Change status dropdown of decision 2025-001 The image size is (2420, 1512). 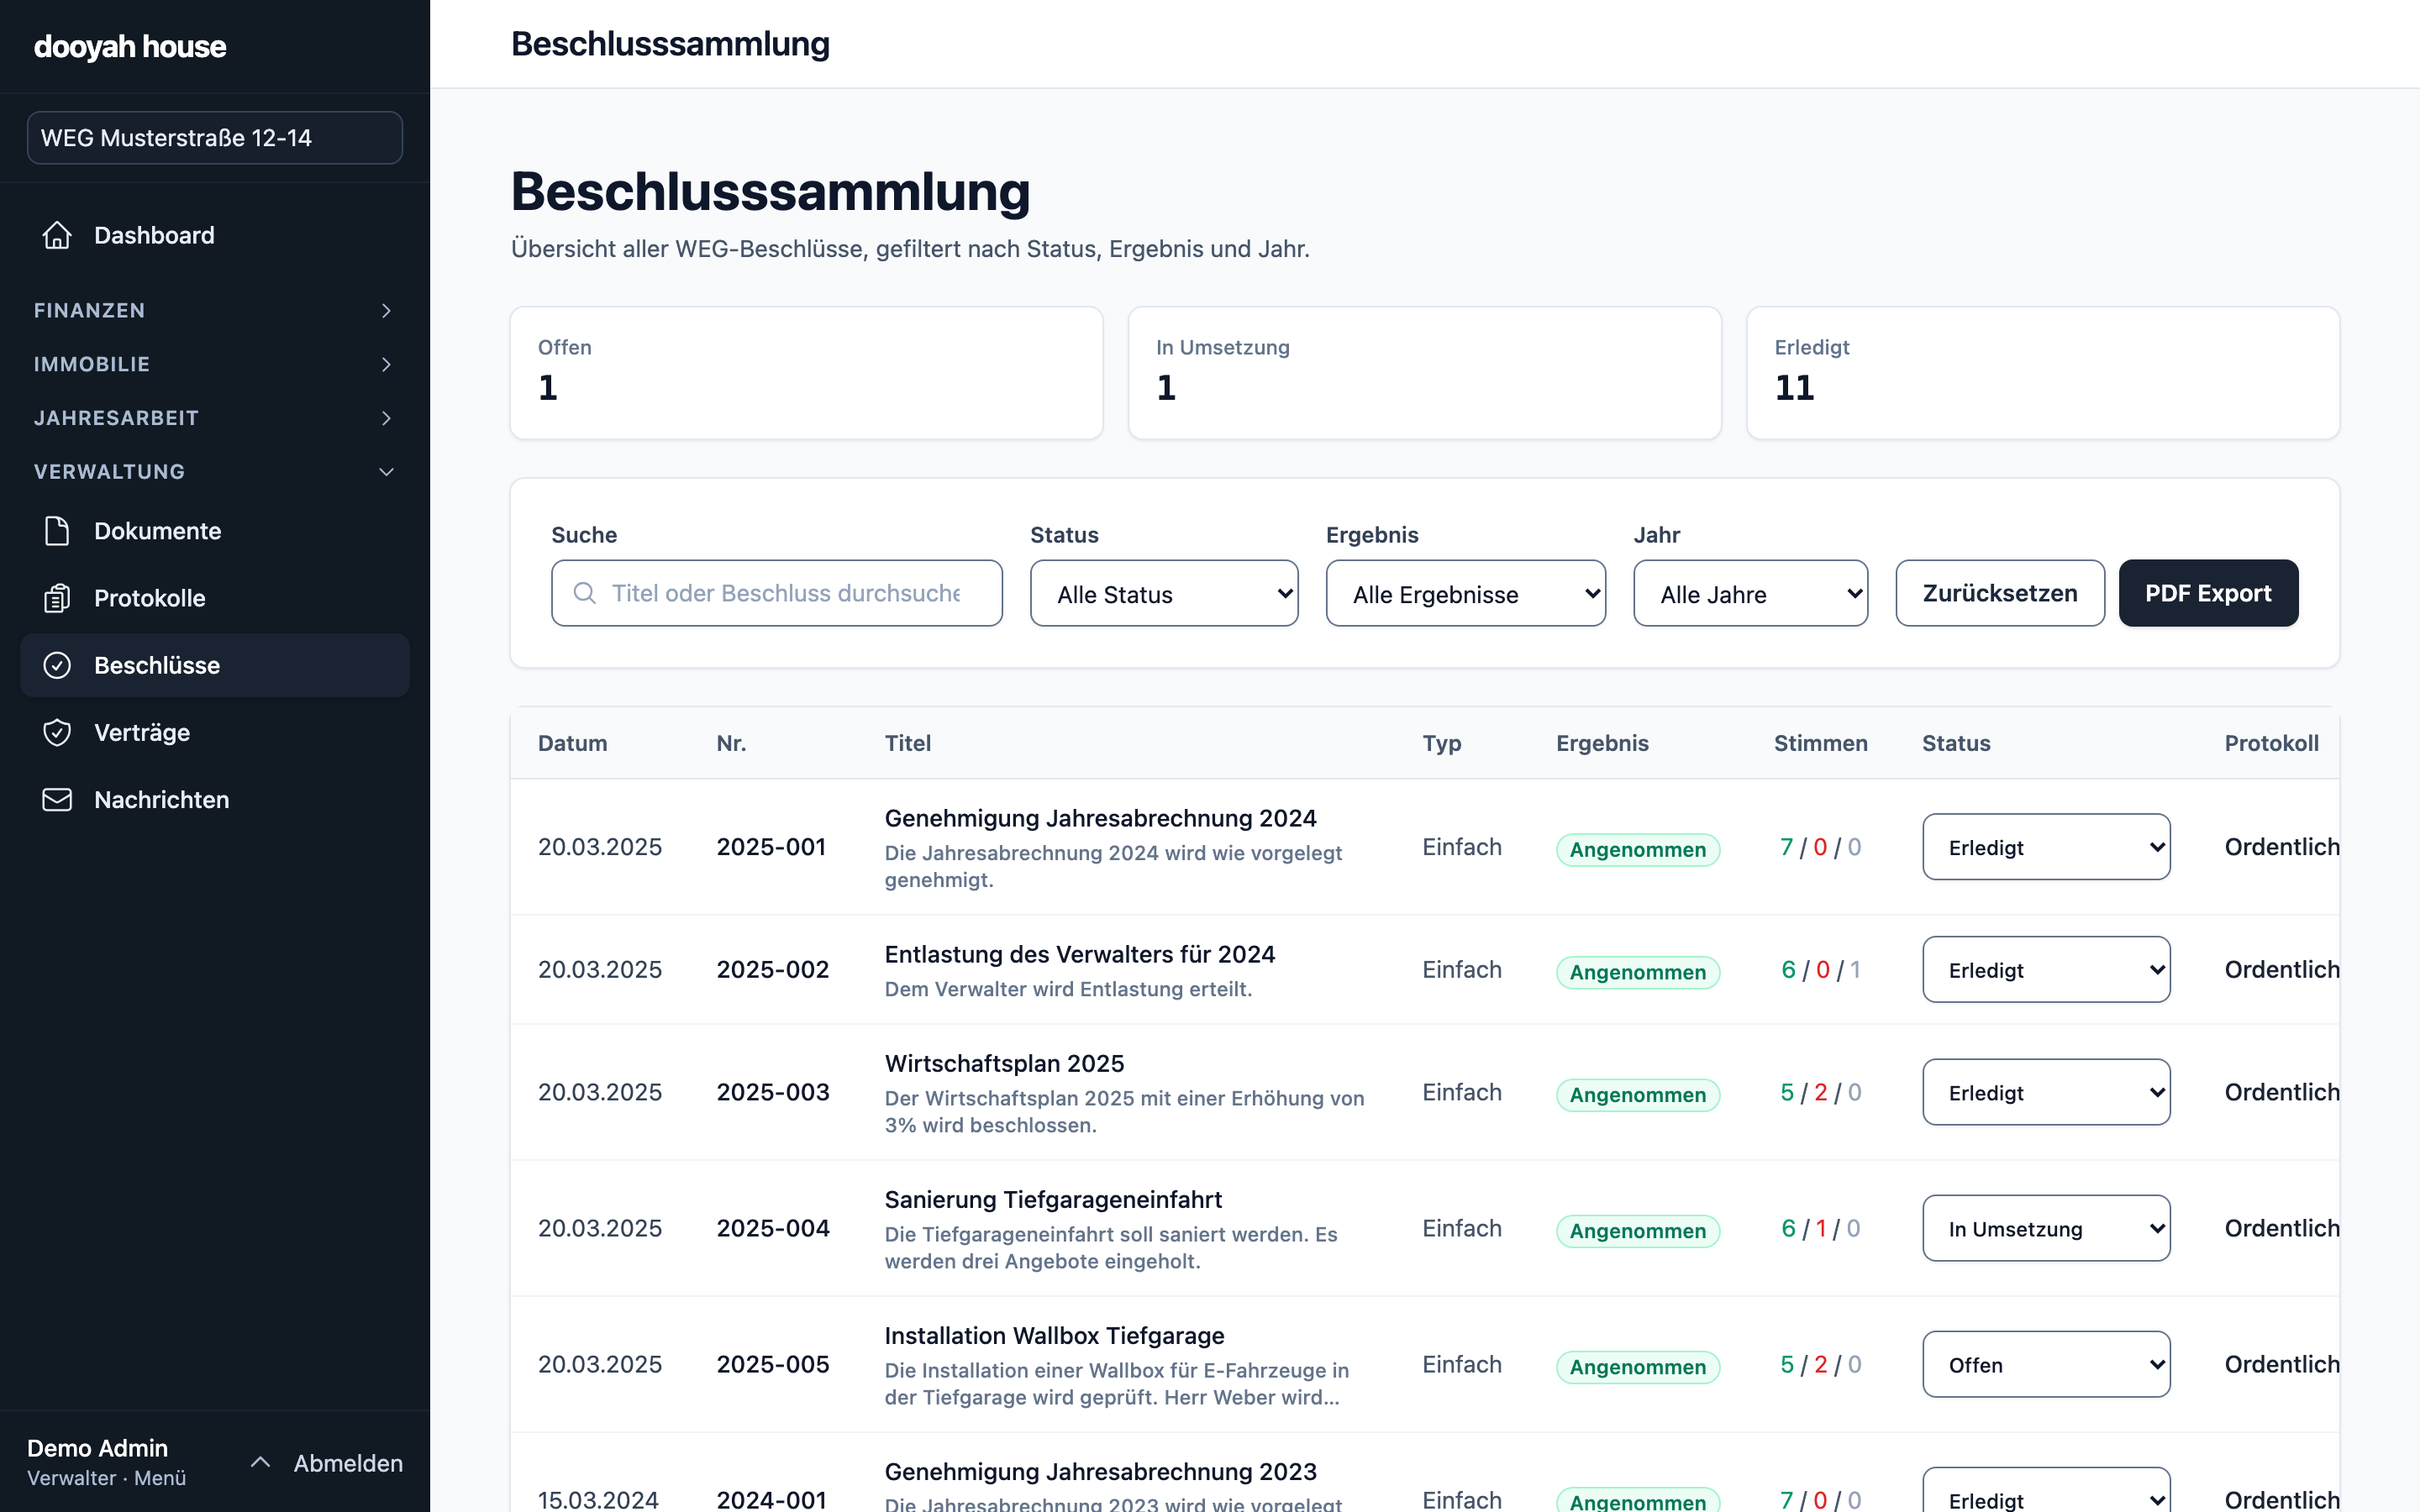click(x=2046, y=847)
